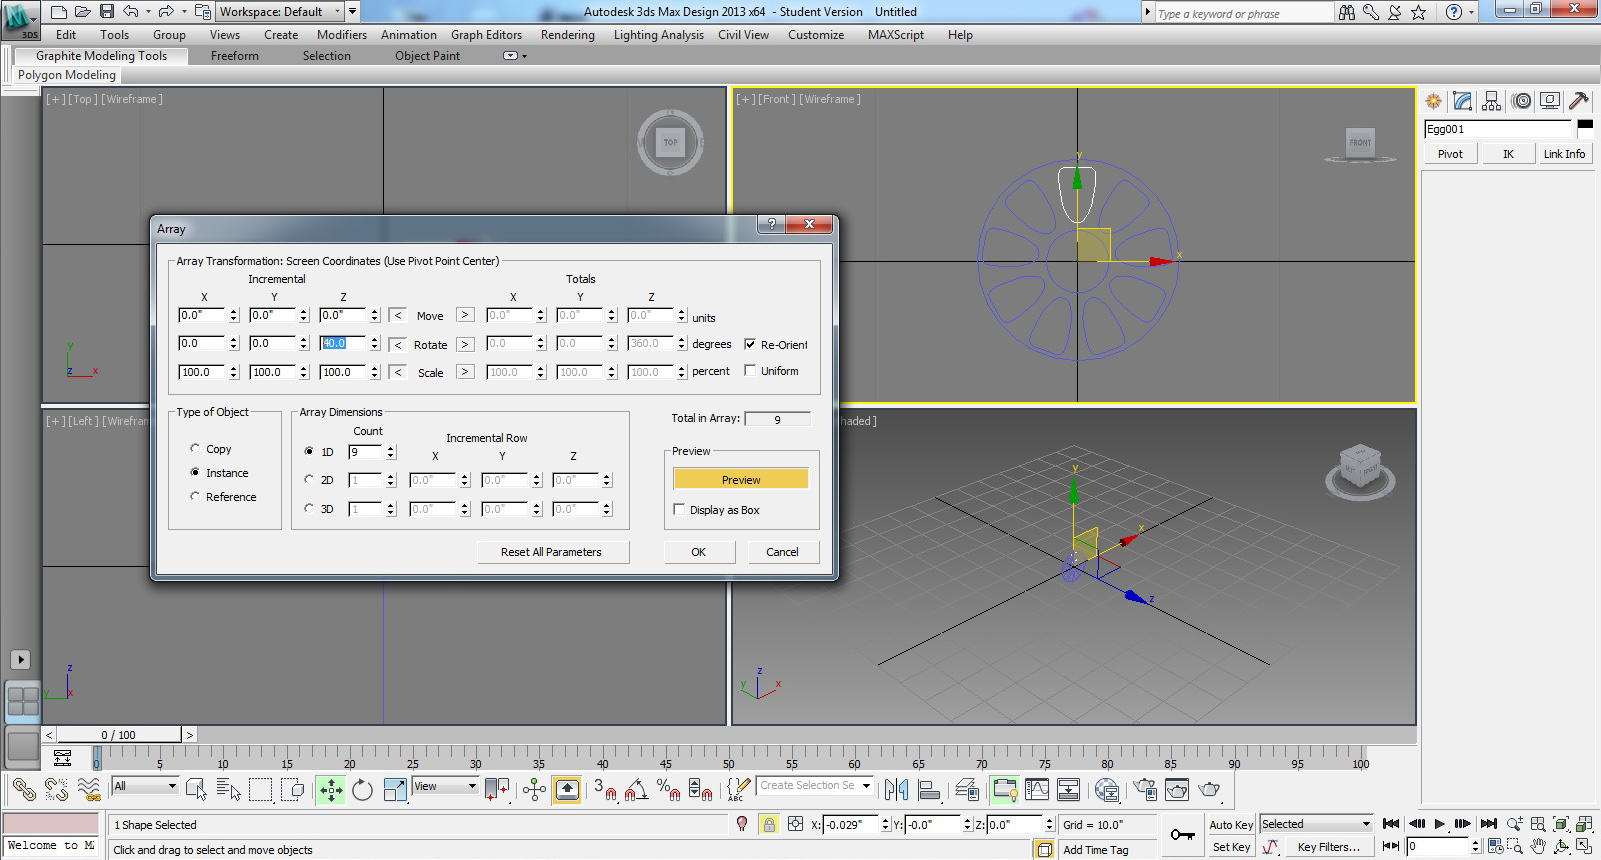Click the Unlink Selection icon
This screenshot has width=1601, height=860.
pyautogui.click(x=56, y=790)
